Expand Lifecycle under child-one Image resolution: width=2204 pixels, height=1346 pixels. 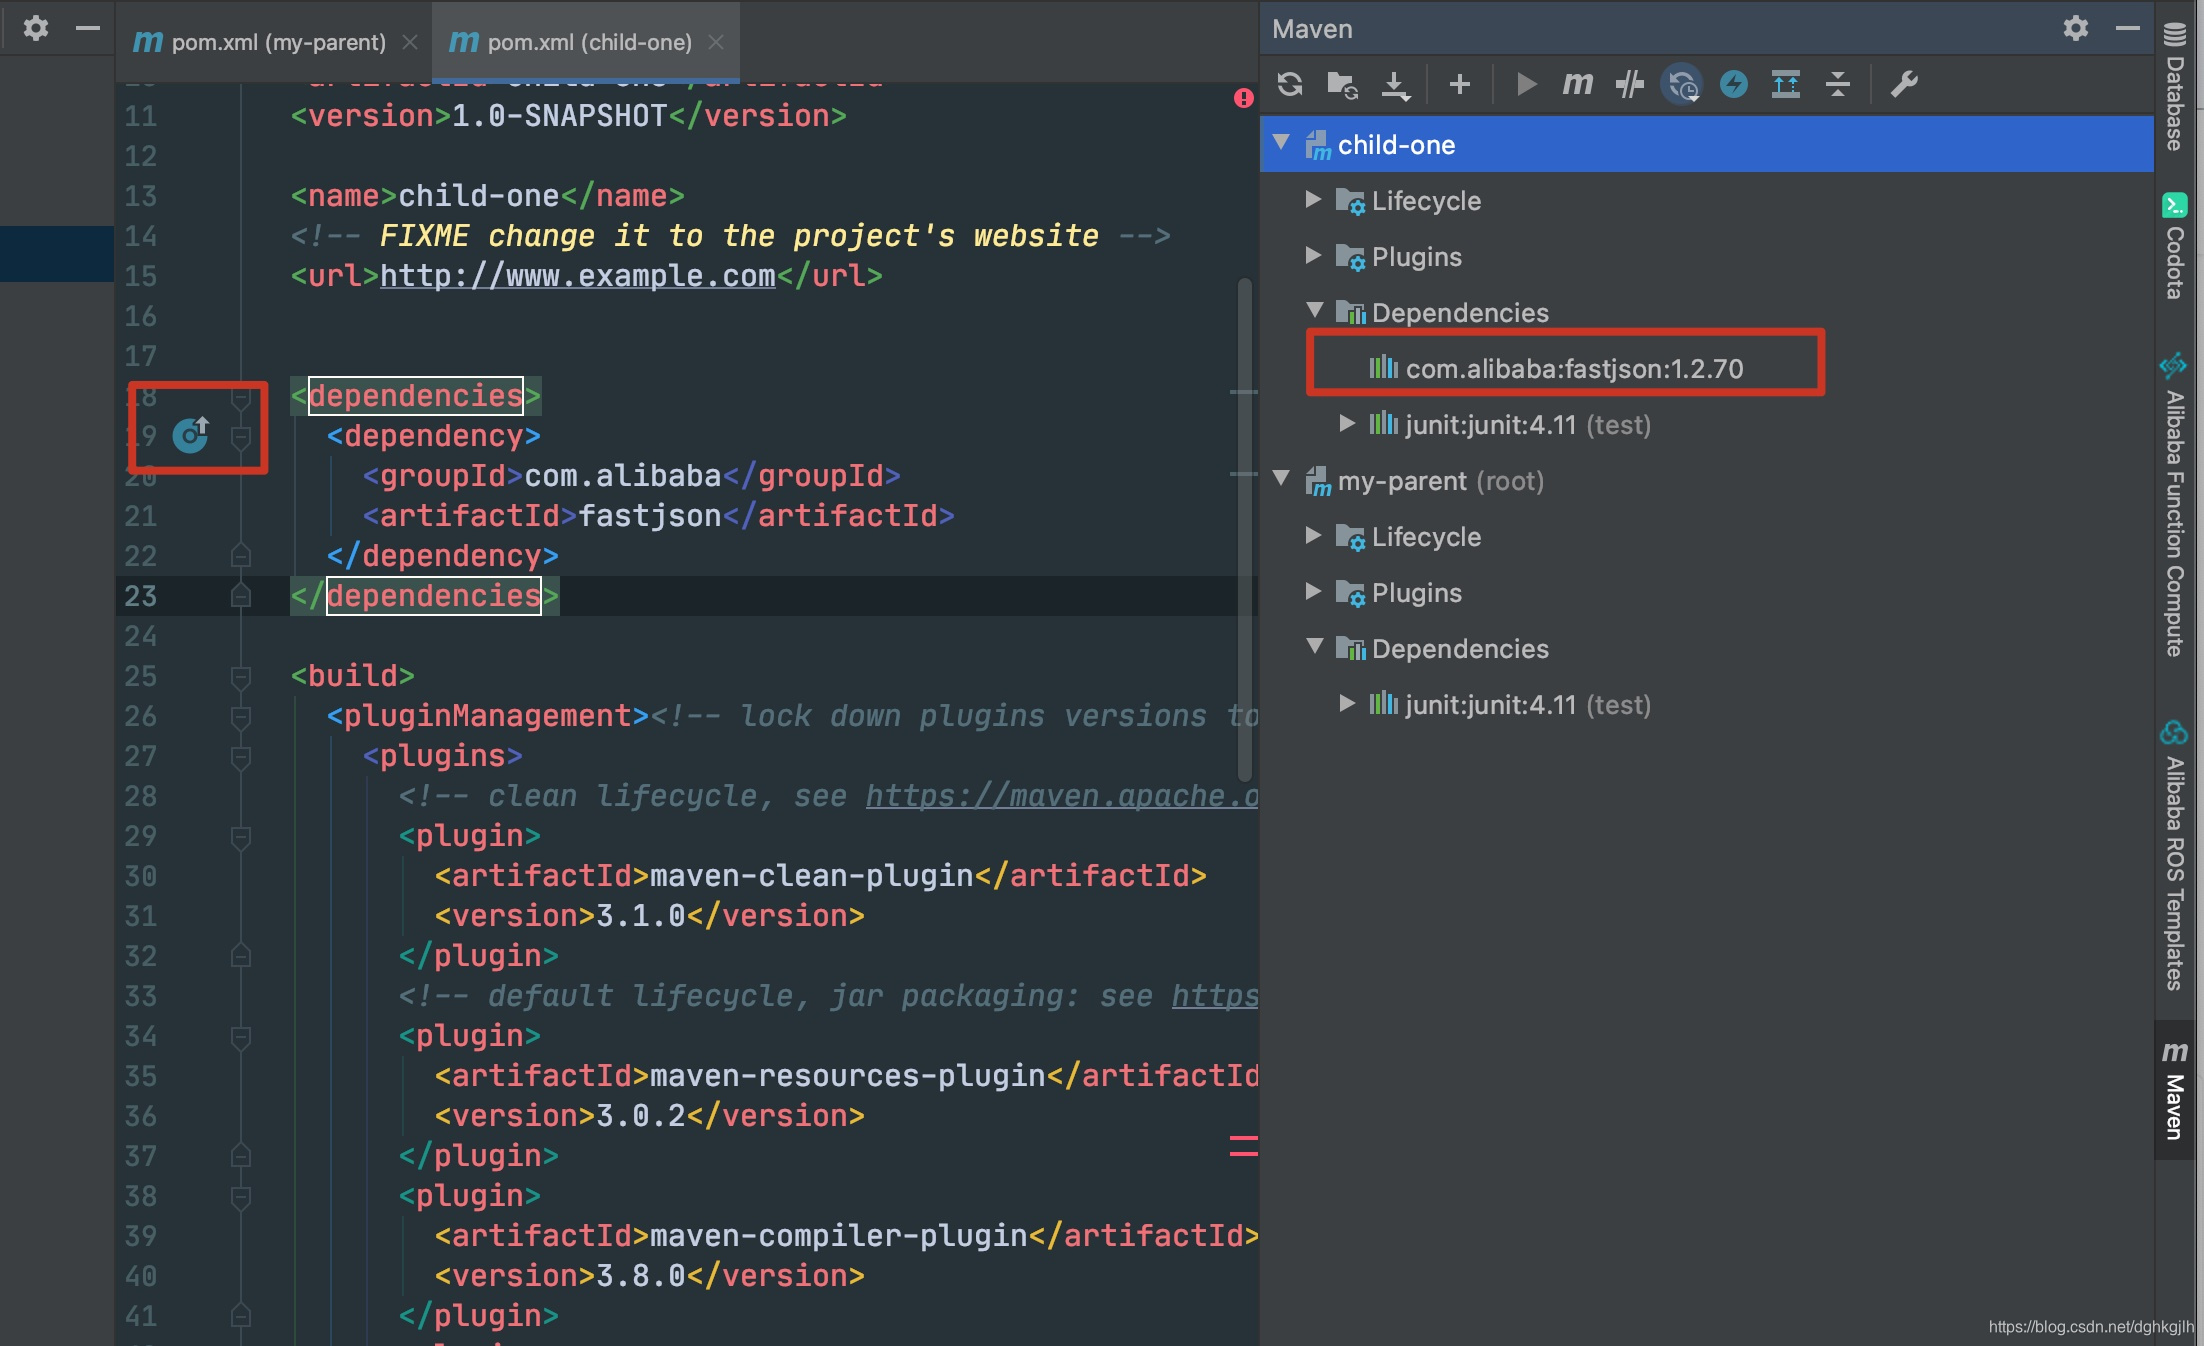[1314, 200]
